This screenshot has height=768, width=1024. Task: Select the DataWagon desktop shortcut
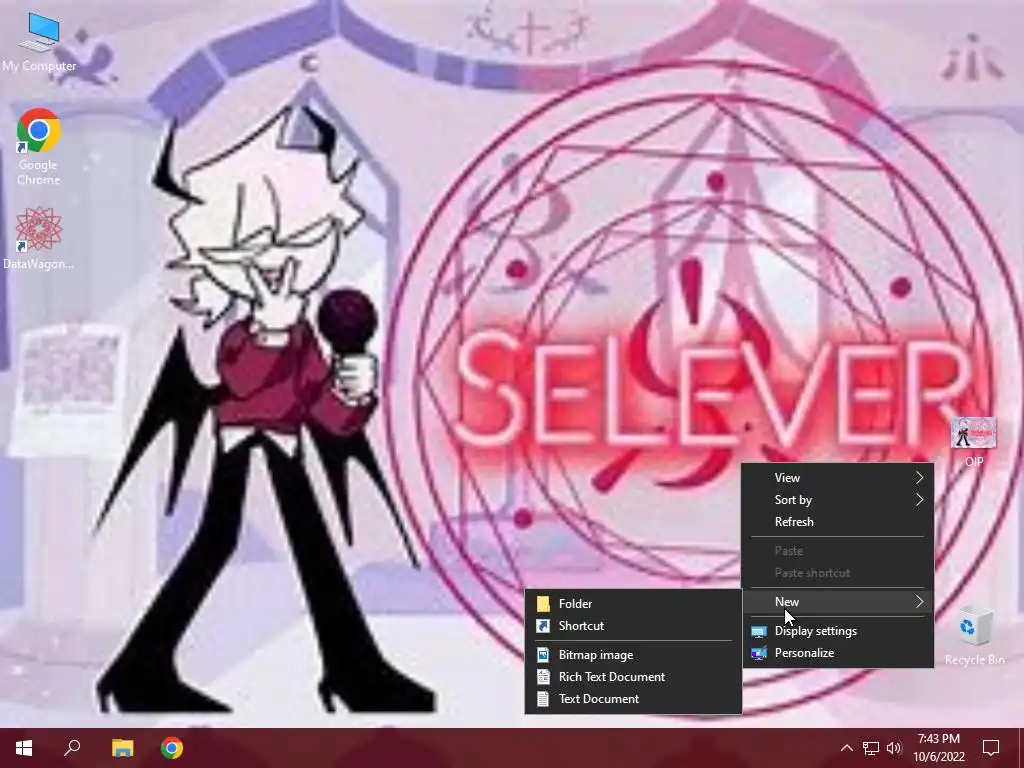39,238
